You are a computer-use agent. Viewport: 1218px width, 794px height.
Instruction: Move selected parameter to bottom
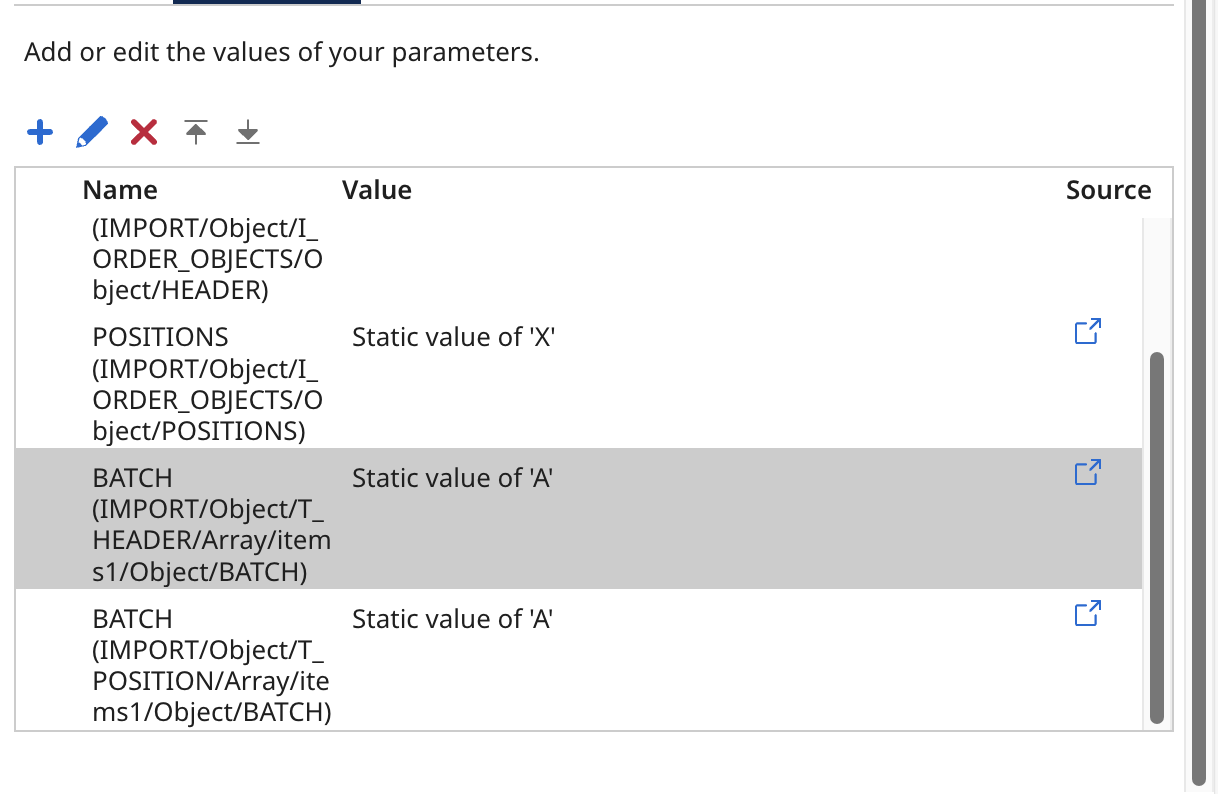[248, 132]
